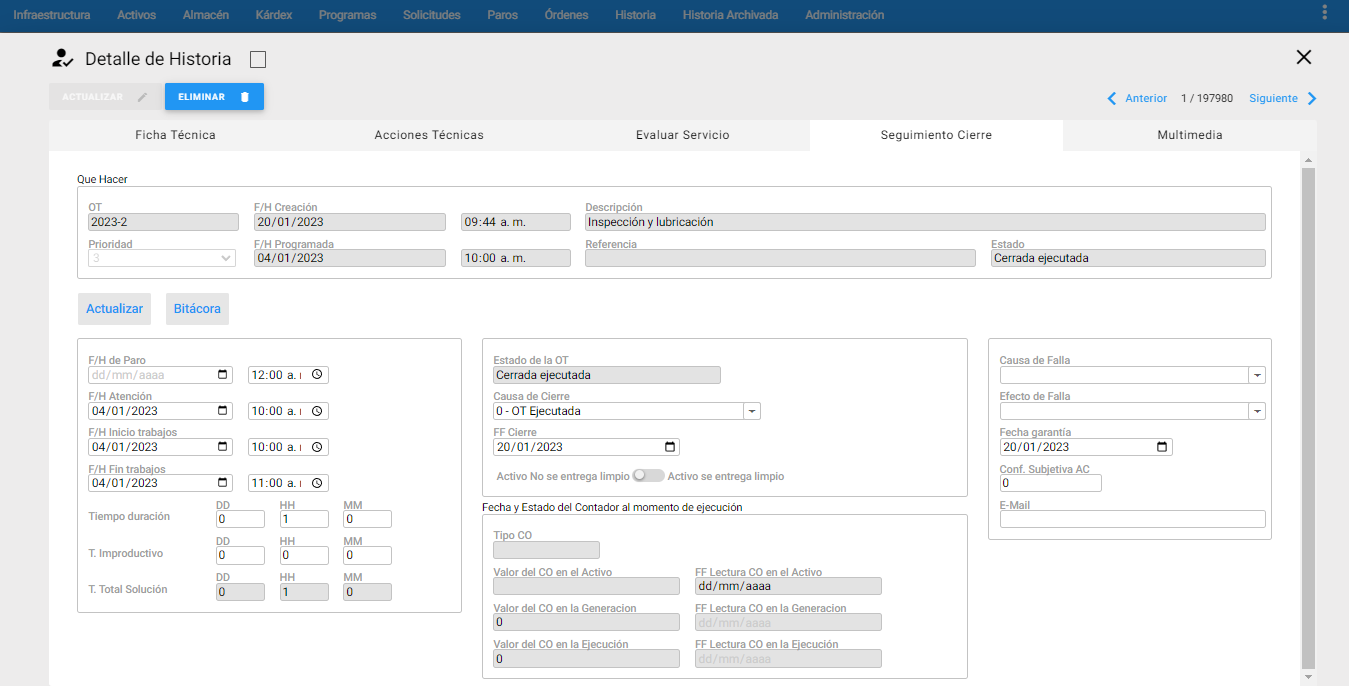Open the vertical three-dot options menu
Screen dimensions: 1349x686
coord(1325,14)
